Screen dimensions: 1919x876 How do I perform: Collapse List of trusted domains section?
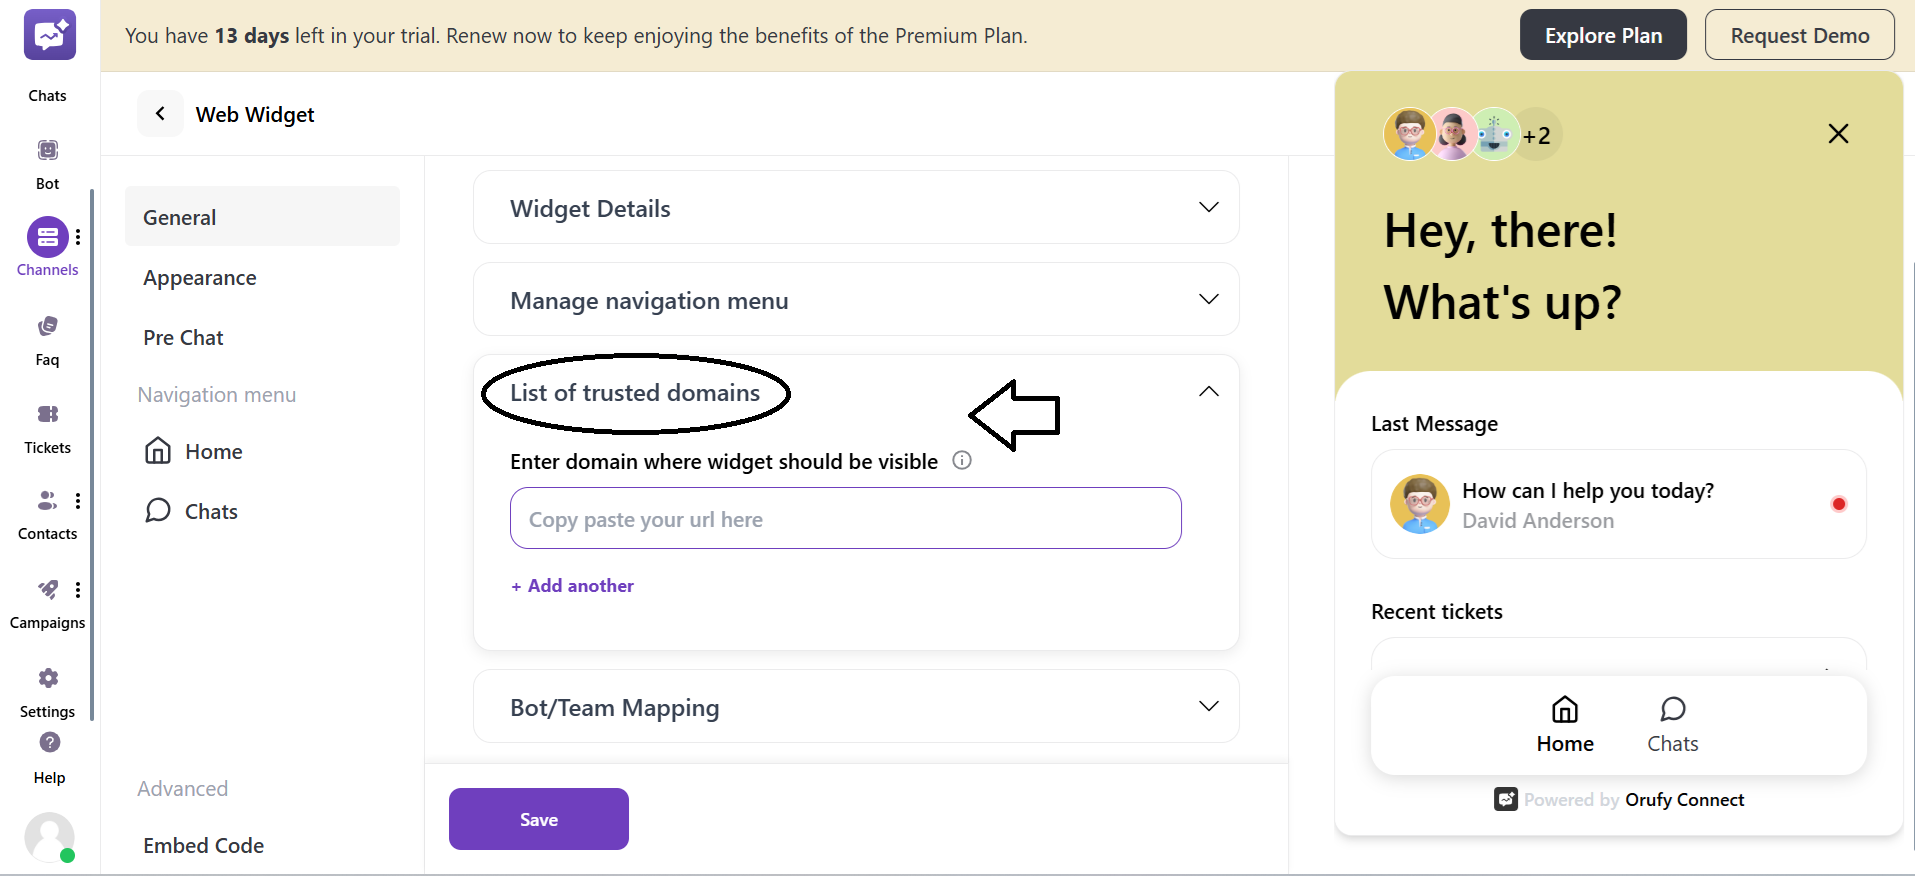[x=1208, y=392]
